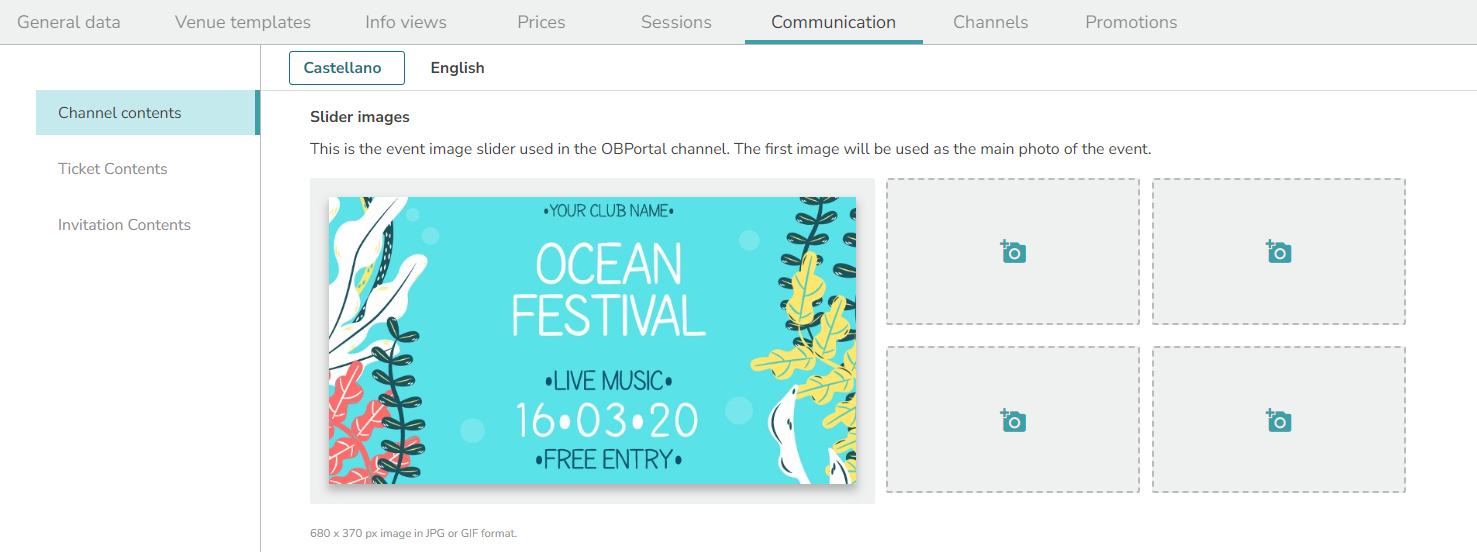Click add-photo camera icon in top-left empty slot
This screenshot has width=1477, height=552.
(x=1013, y=251)
